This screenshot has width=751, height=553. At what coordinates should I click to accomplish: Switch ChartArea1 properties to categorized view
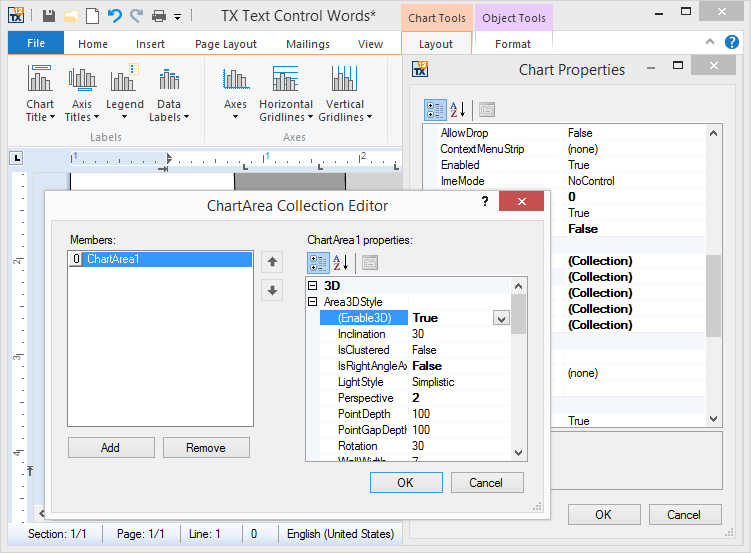[318, 263]
